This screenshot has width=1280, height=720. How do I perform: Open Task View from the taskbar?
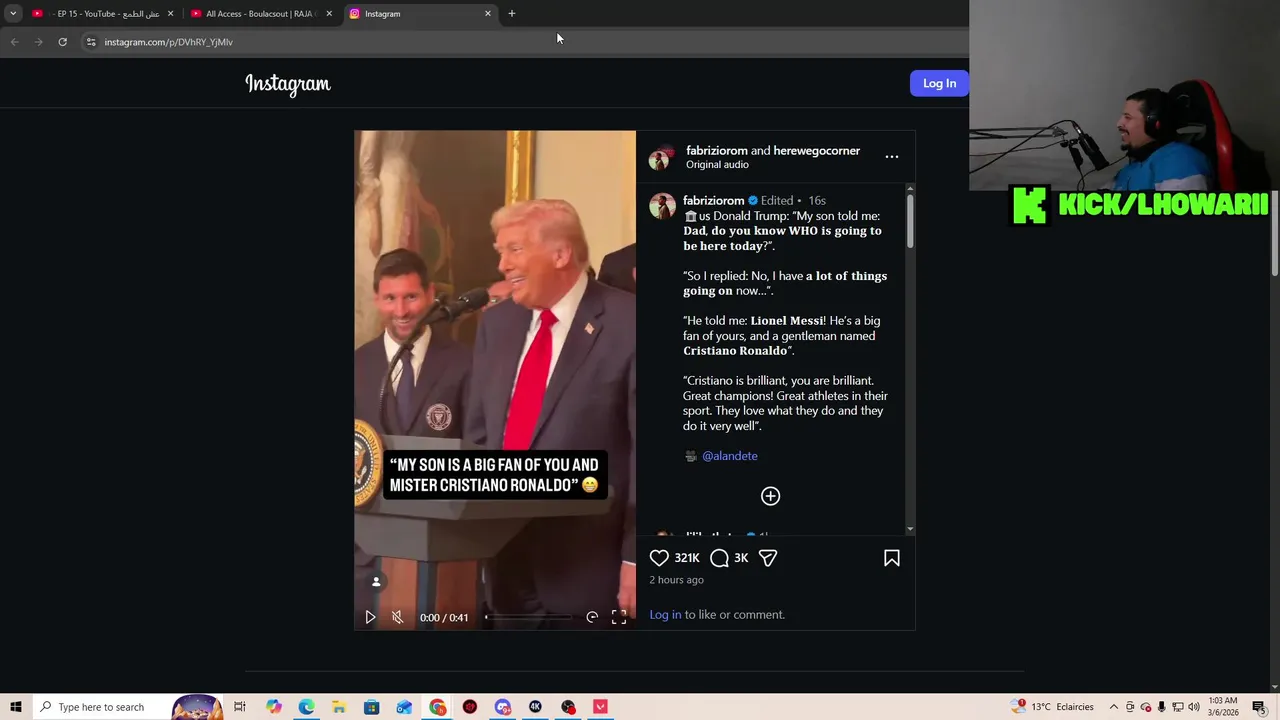tap(240, 707)
